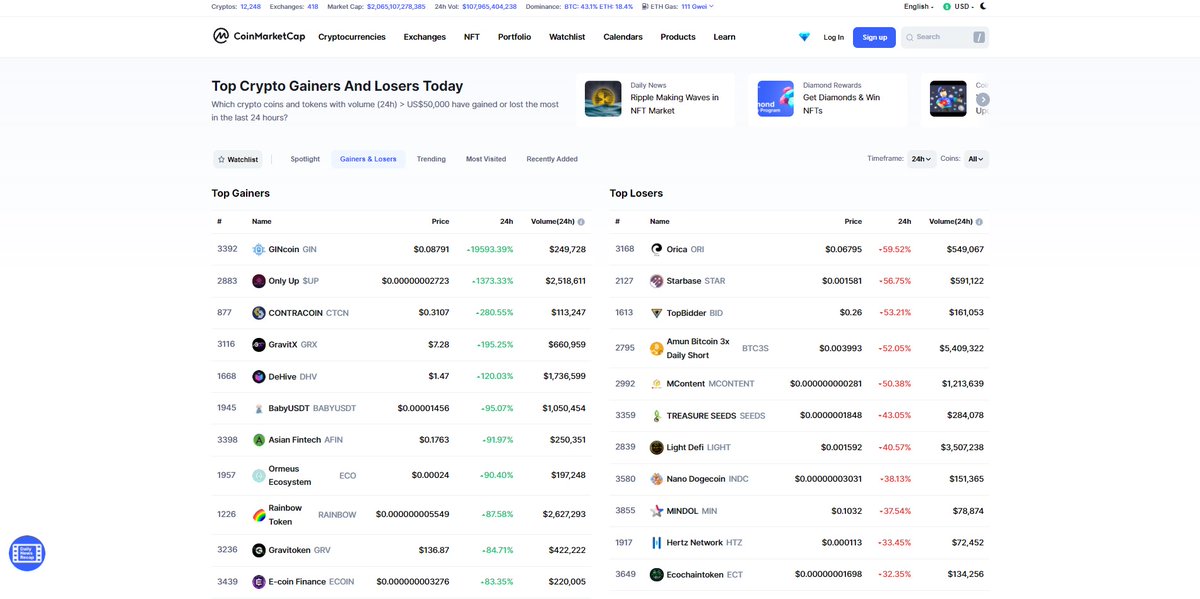This screenshot has height=599, width=1200.
Task: Switch to the Most Visited tab
Action: [x=486, y=159]
